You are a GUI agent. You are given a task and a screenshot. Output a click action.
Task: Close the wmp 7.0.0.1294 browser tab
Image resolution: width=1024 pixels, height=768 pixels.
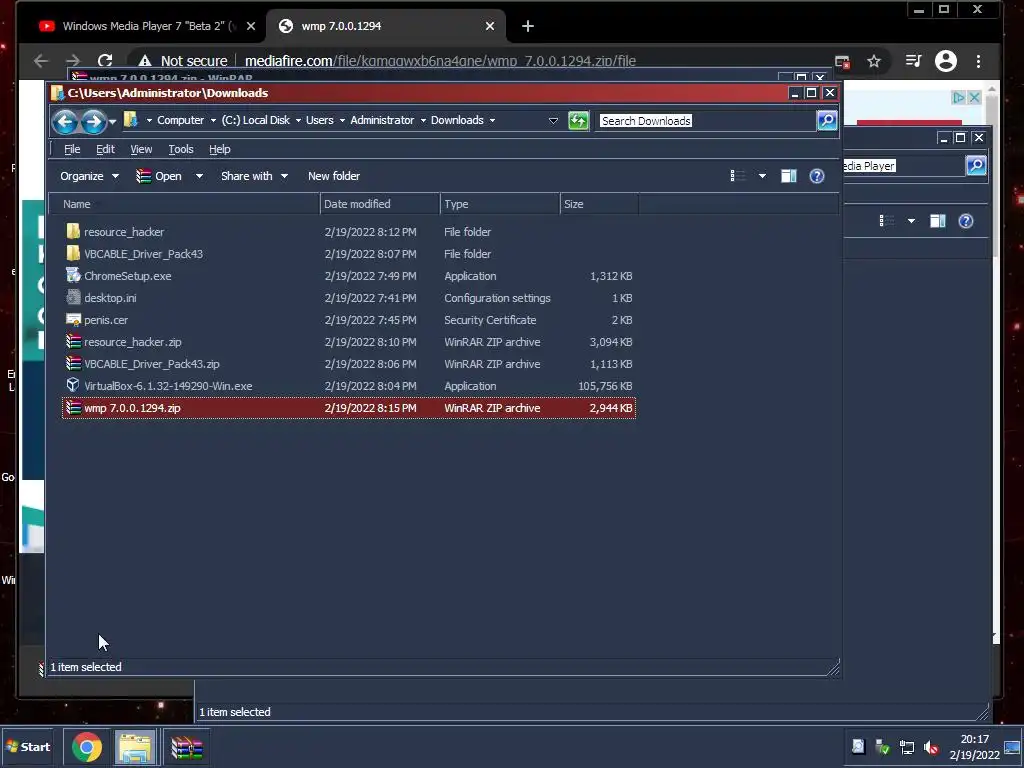tap(490, 26)
